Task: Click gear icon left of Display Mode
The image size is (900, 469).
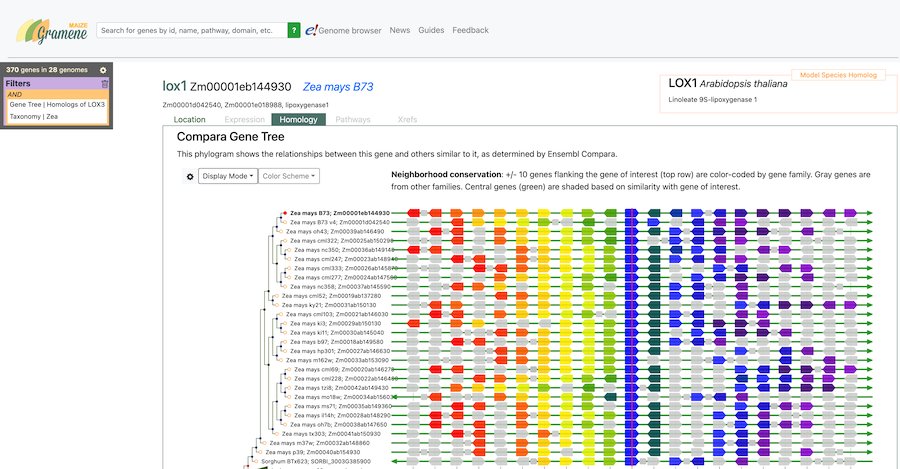Action: [x=190, y=176]
